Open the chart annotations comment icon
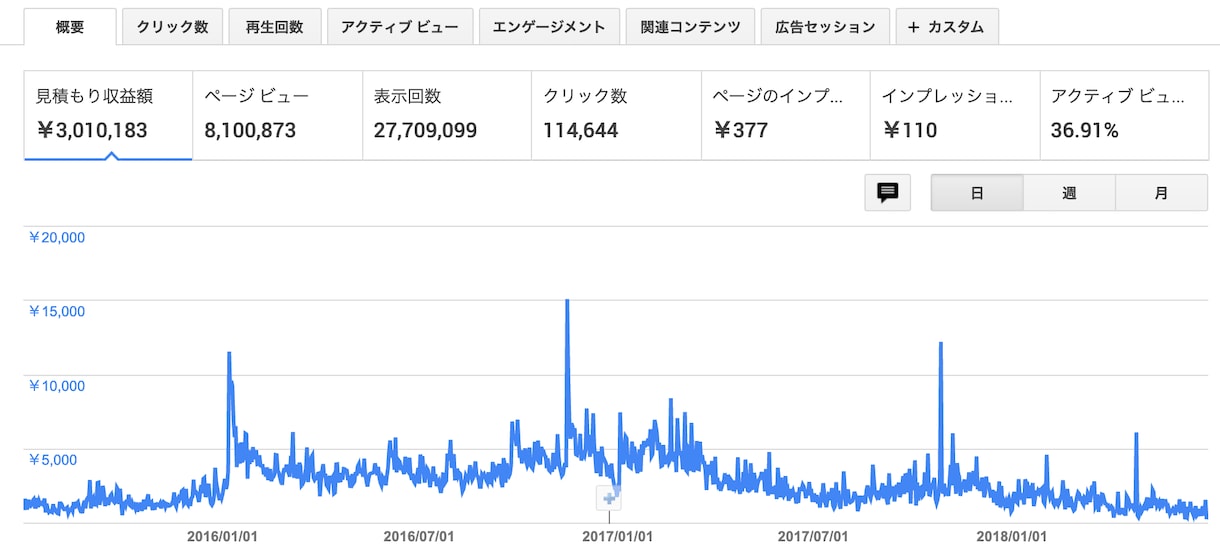This screenshot has width=1220, height=555. coord(888,193)
